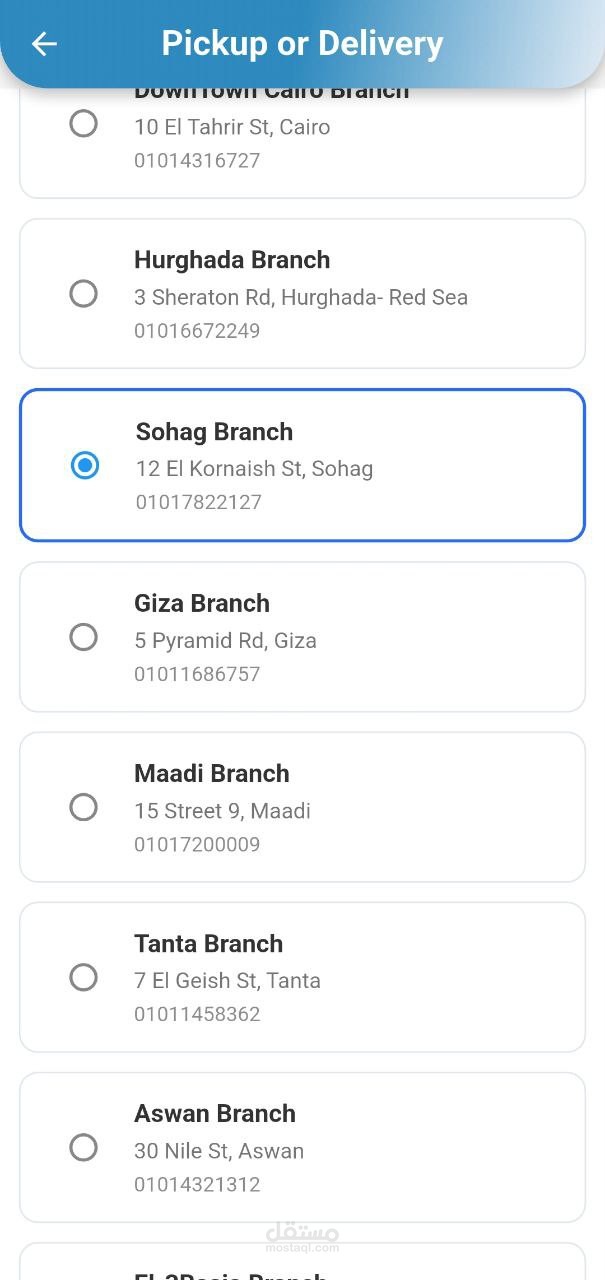
Task: Tap address 30 Nile St, Aswan
Action: pyautogui.click(x=219, y=1151)
